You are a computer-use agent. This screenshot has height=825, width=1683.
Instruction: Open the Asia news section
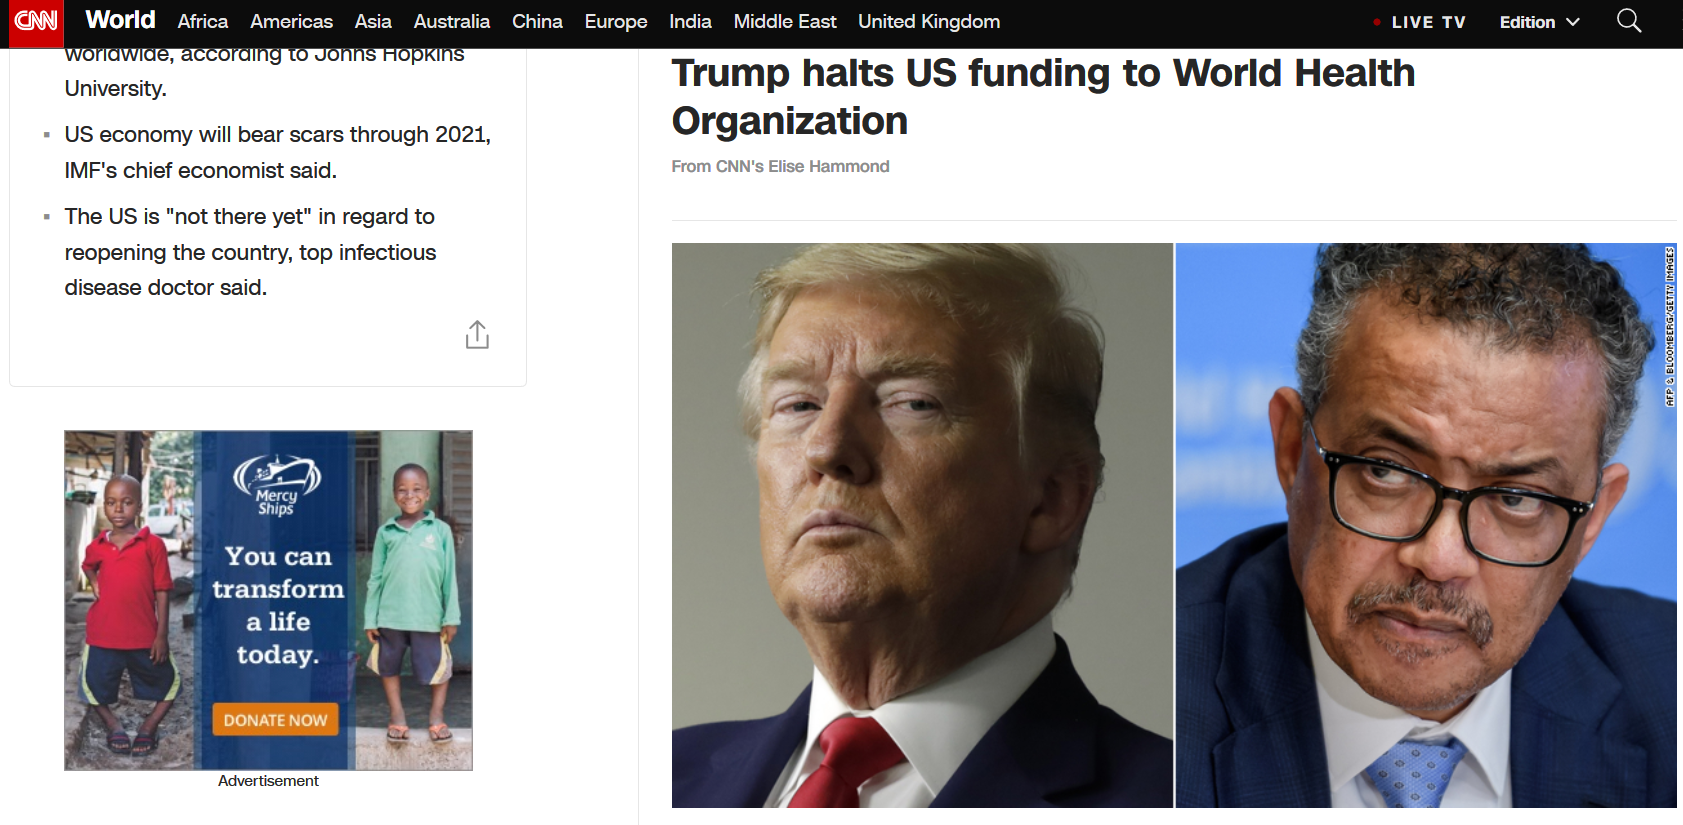(x=373, y=21)
